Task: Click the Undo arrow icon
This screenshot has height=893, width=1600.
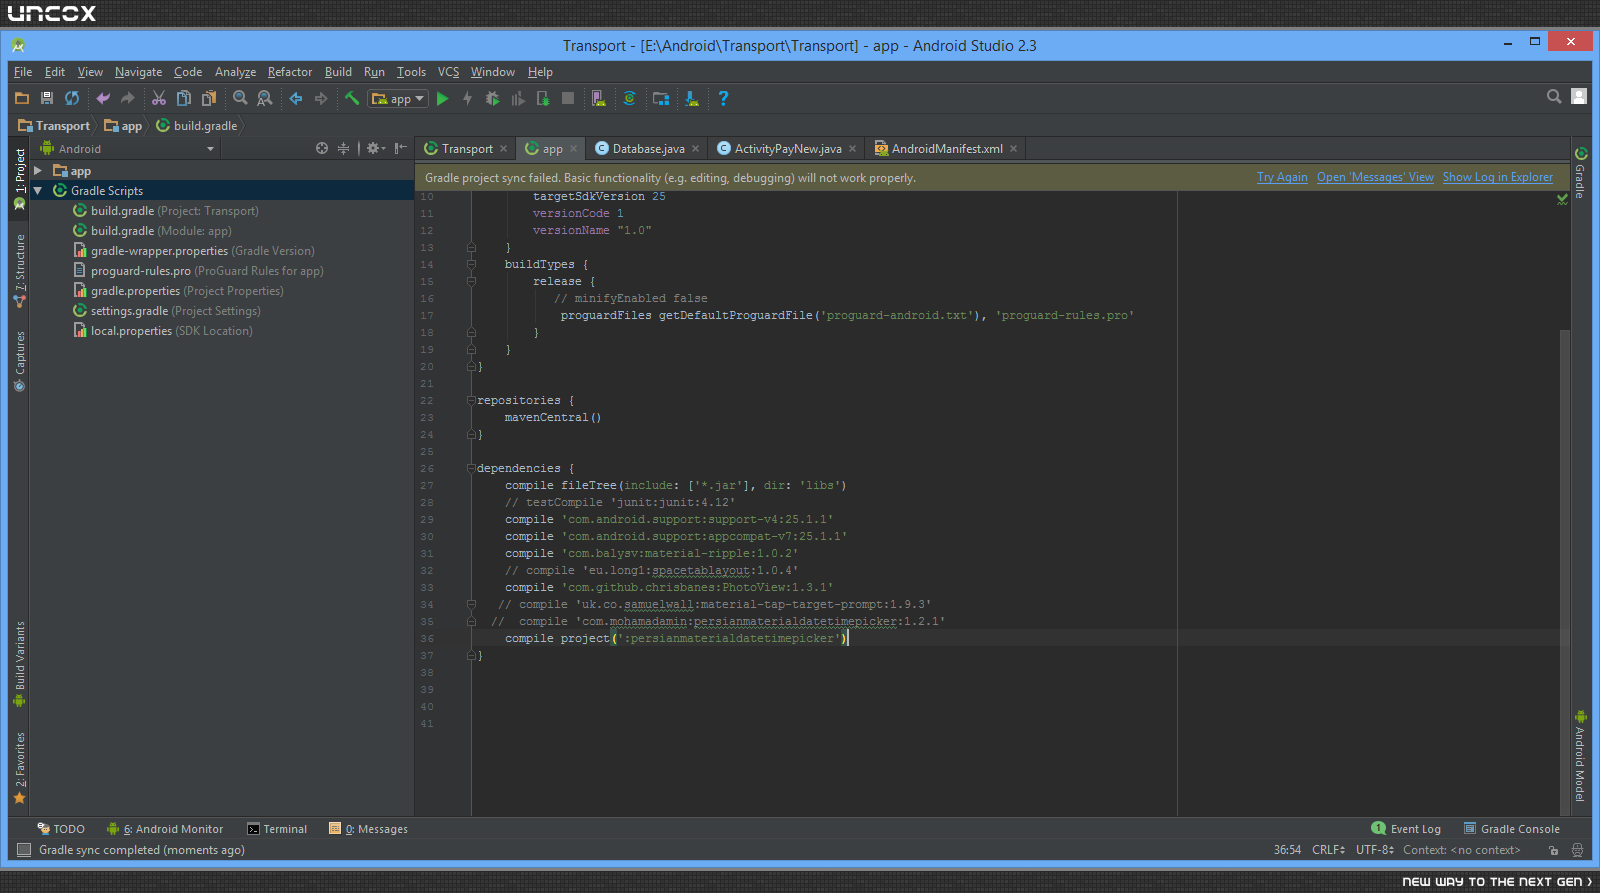Action: point(103,98)
